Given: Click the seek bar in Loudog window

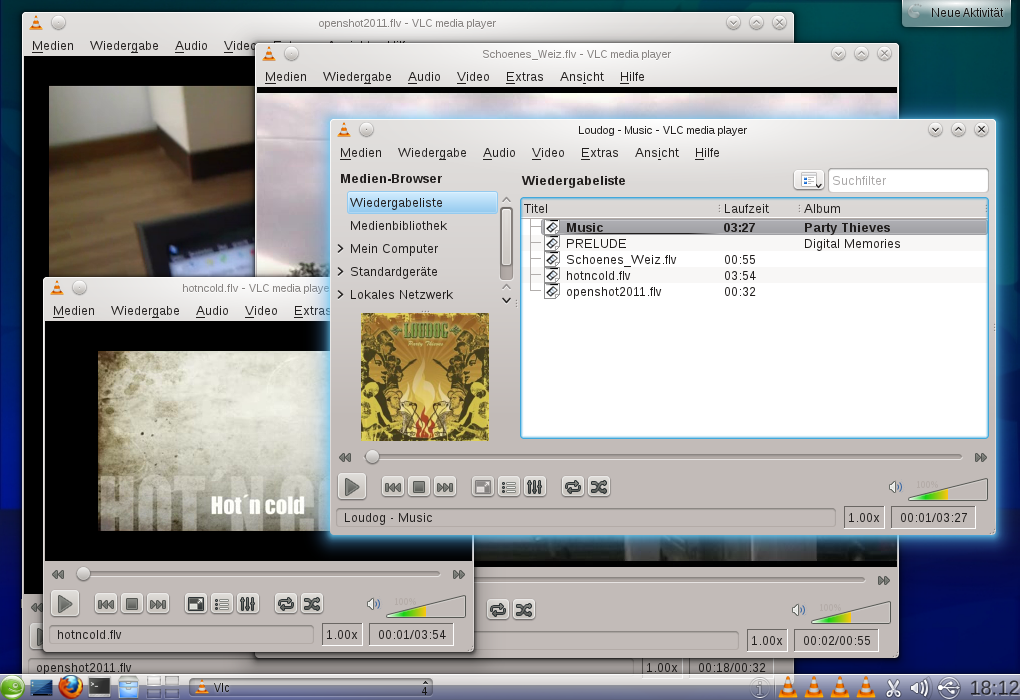Looking at the screenshot, I should point(663,457).
